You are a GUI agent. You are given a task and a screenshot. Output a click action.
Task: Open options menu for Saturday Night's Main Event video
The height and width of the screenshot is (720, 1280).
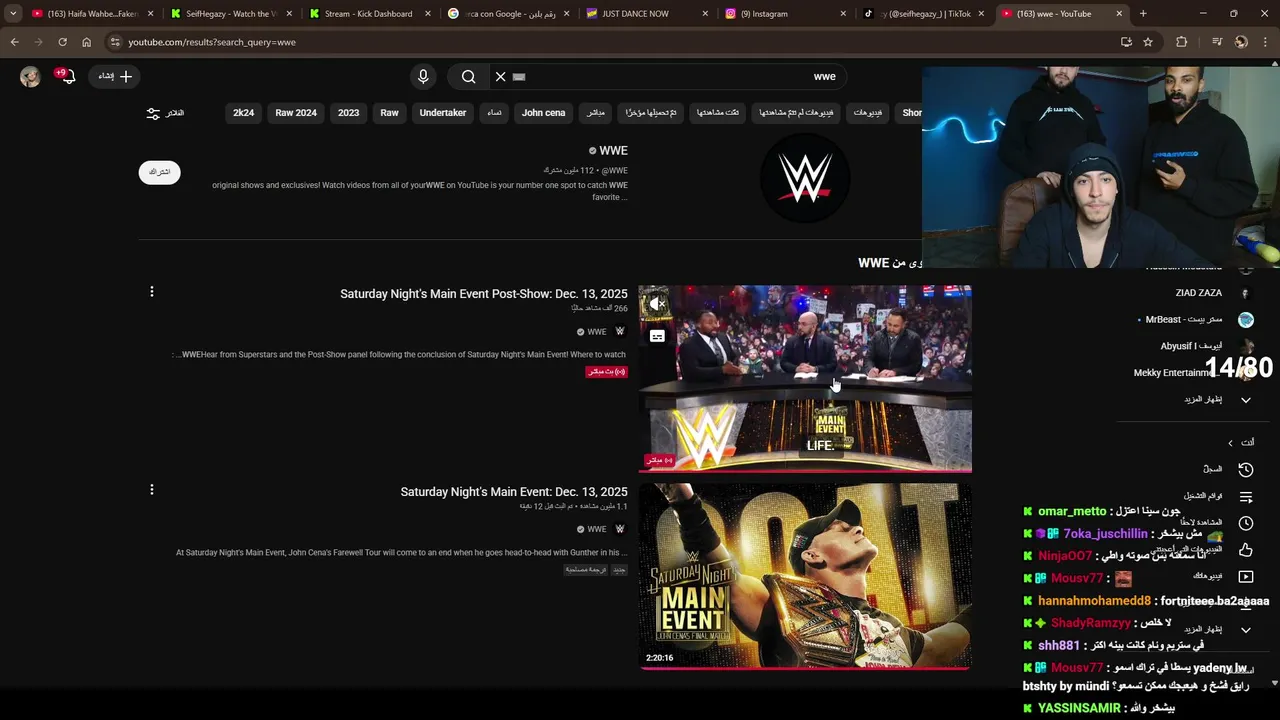pyautogui.click(x=152, y=490)
